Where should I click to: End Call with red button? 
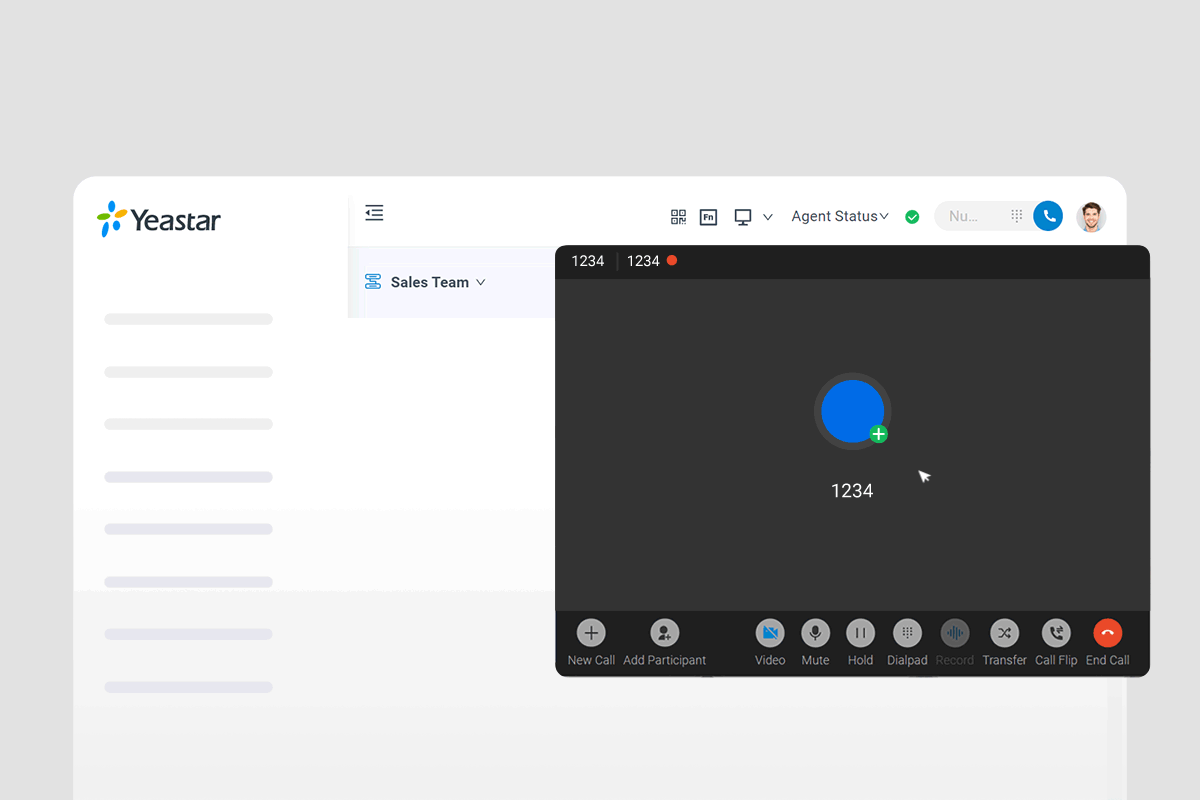click(x=1107, y=642)
